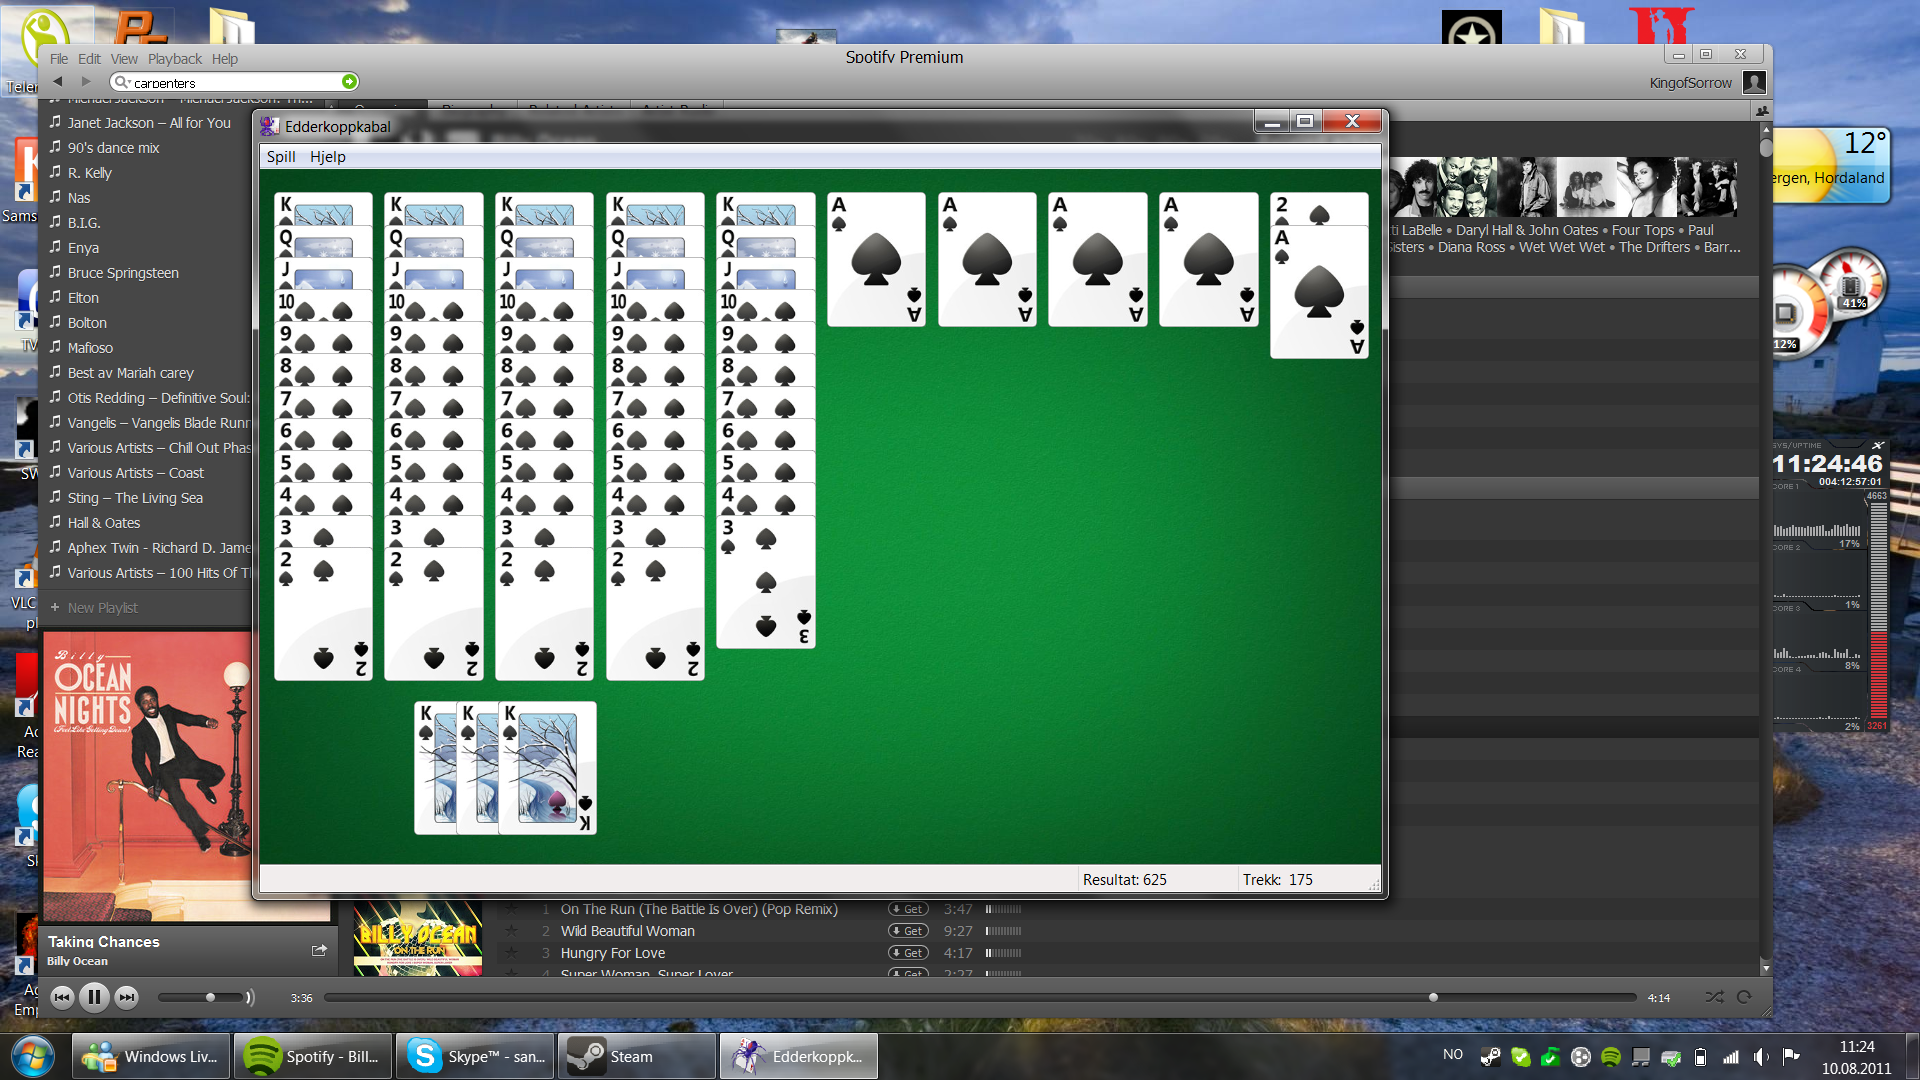
Task: Skip to the next track
Action: coord(126,997)
